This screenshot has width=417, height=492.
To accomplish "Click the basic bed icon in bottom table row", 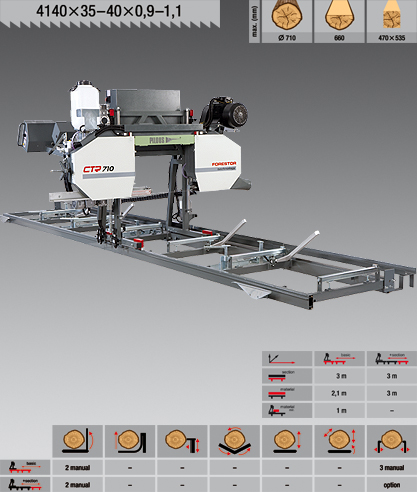I will (25, 467).
